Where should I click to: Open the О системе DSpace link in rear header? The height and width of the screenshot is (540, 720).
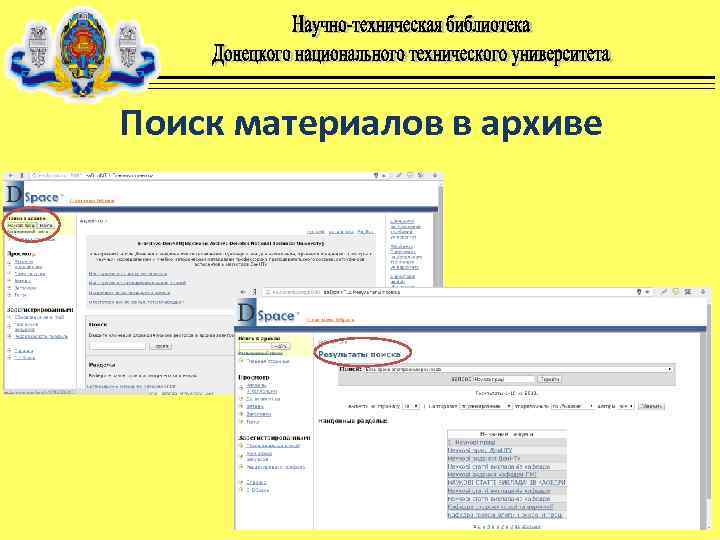[91, 201]
